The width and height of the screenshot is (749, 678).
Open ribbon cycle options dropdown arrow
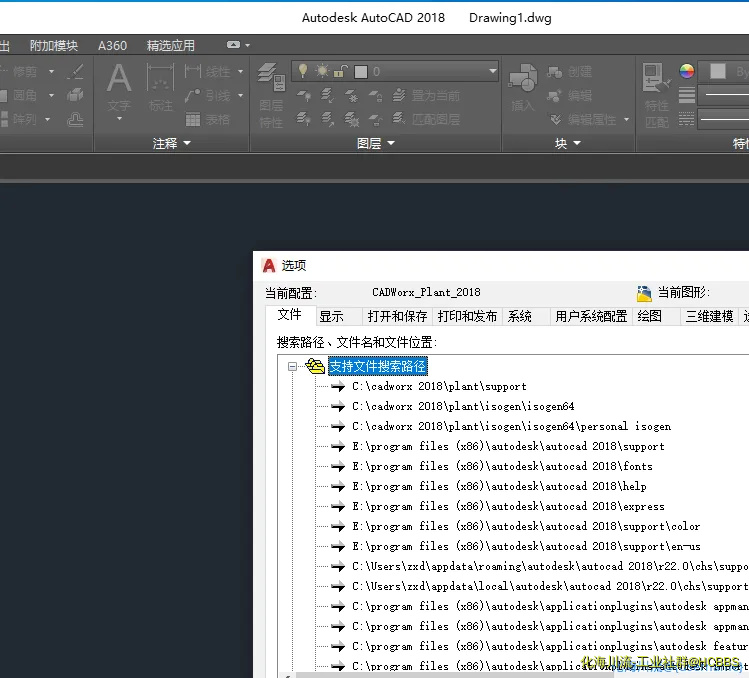coord(247,45)
